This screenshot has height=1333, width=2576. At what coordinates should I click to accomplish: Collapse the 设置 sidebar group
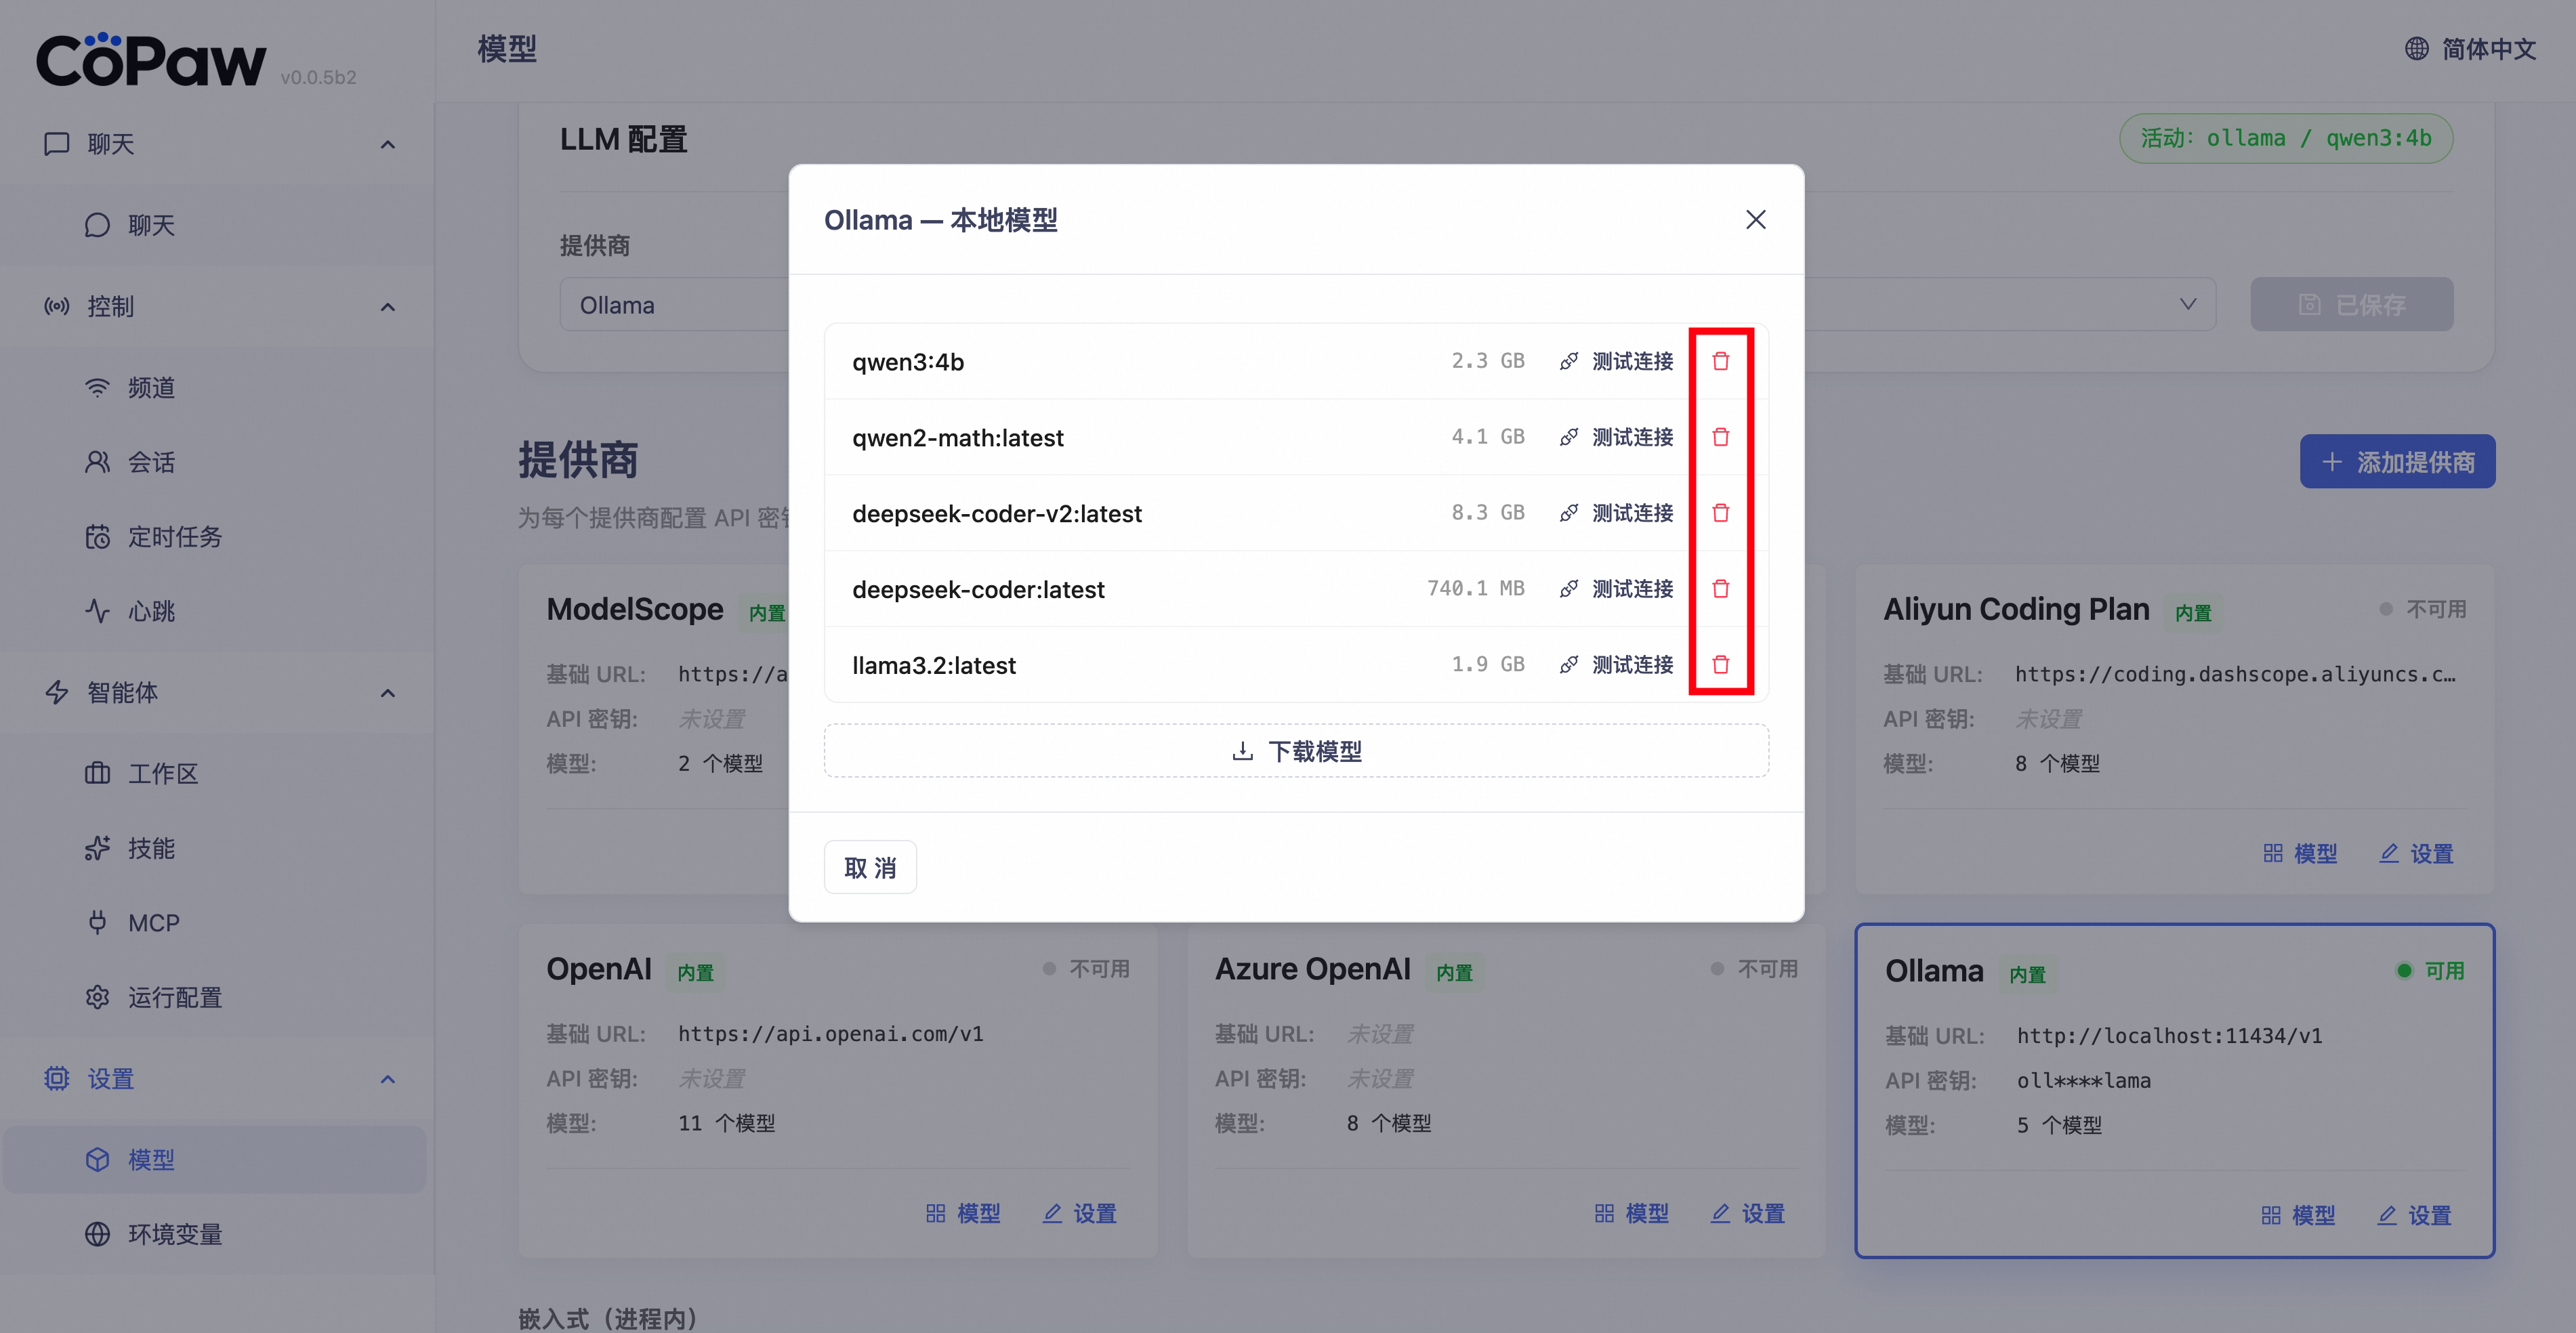click(387, 1079)
